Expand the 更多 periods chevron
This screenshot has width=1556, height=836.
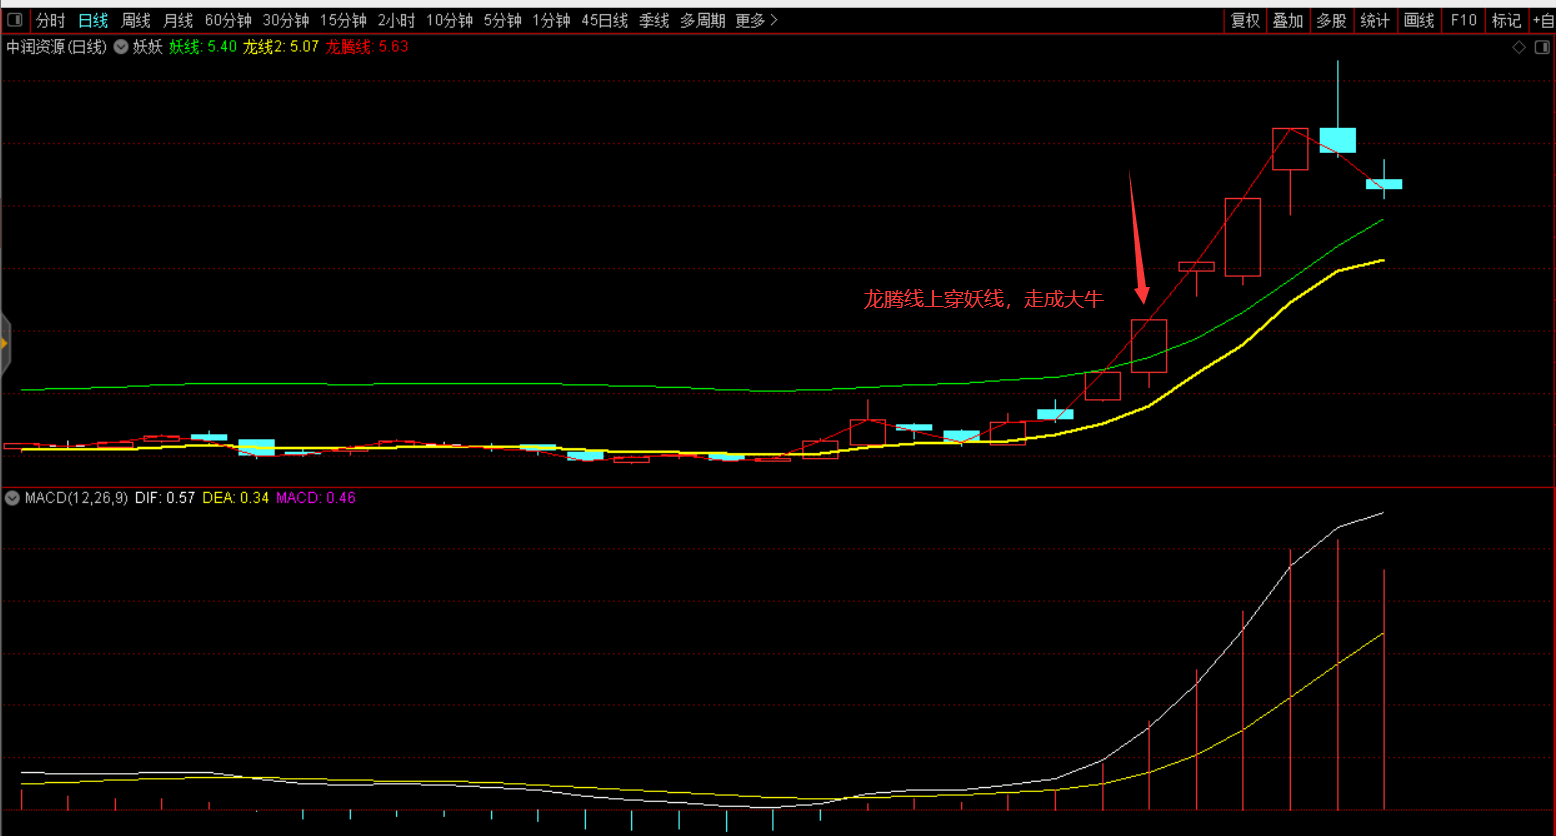[757, 20]
